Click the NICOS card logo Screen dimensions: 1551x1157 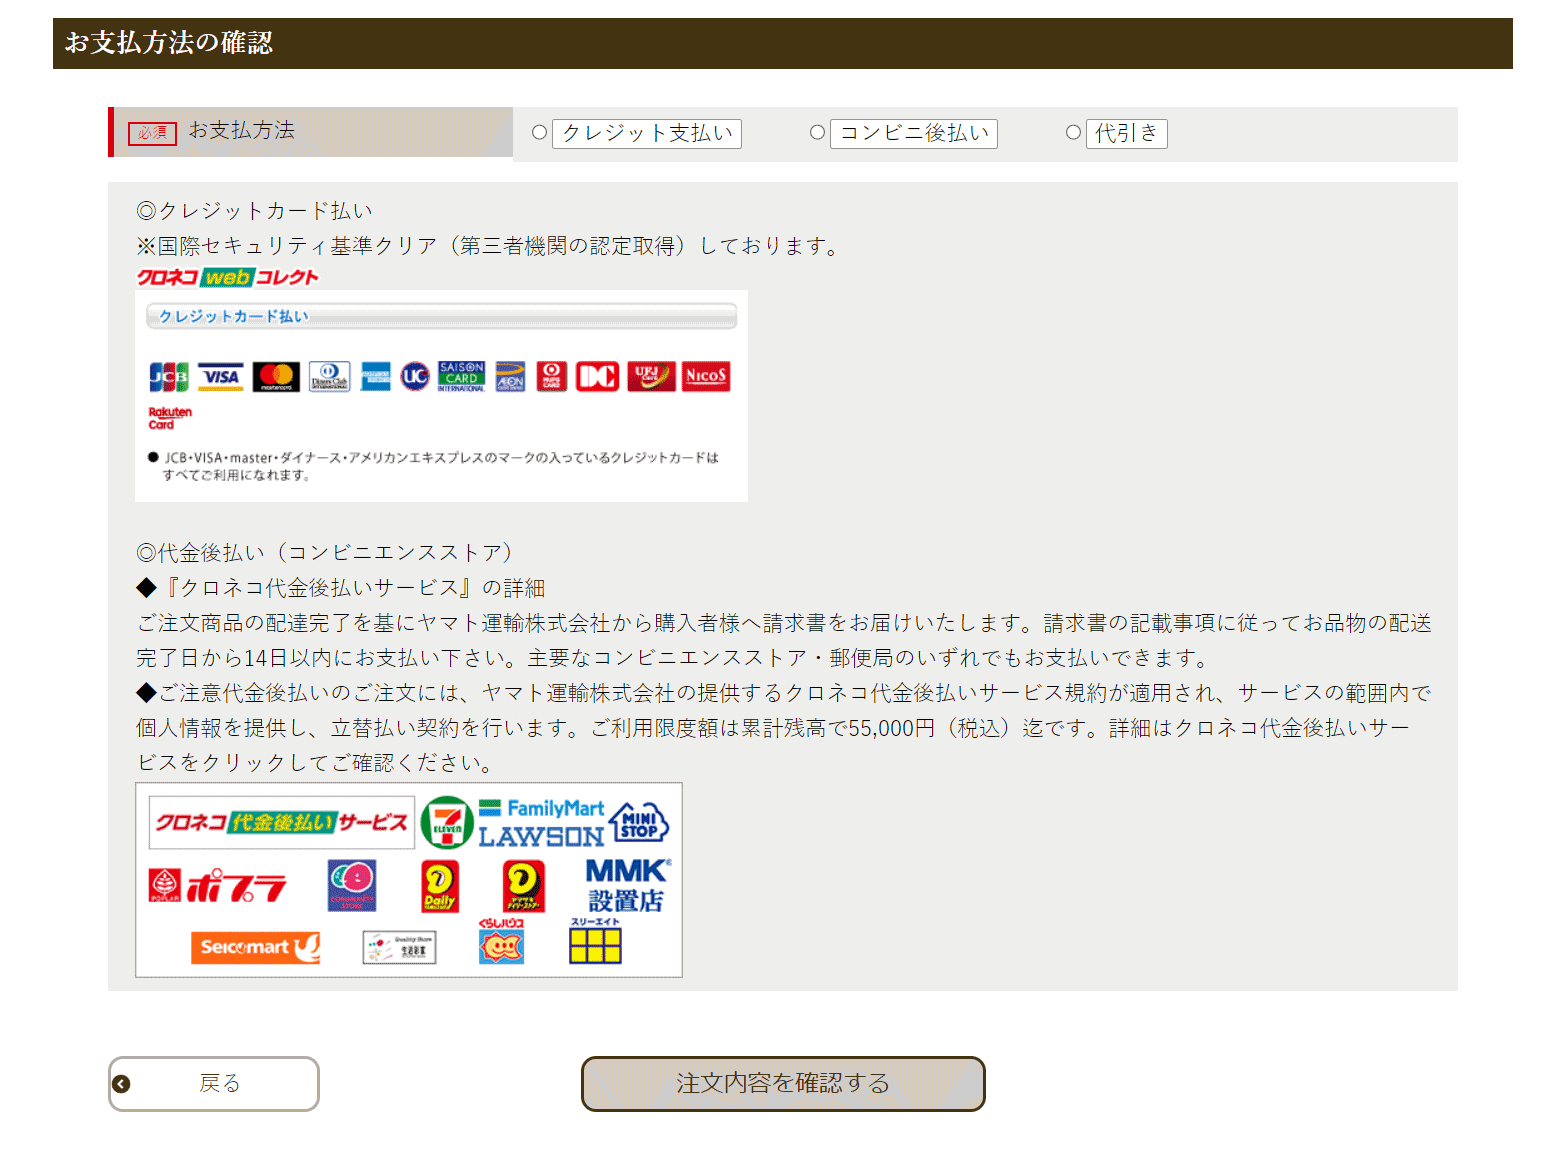pyautogui.click(x=706, y=377)
